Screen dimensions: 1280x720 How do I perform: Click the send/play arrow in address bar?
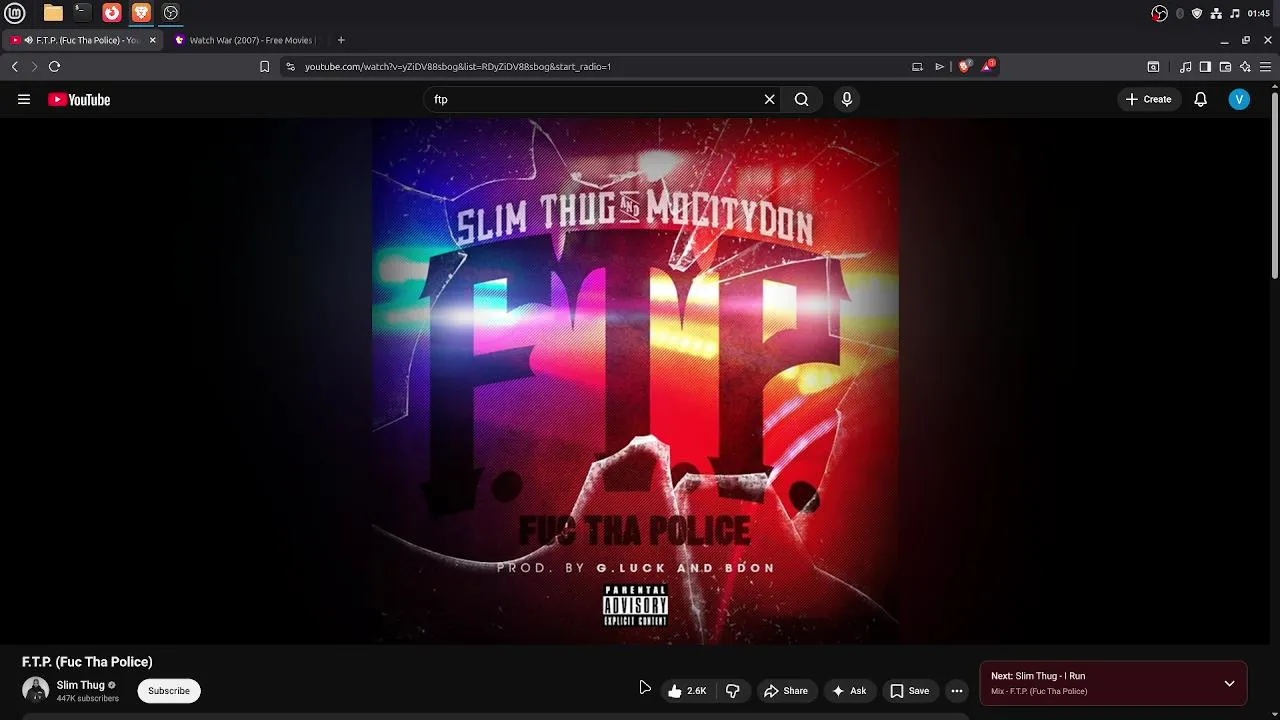point(939,66)
